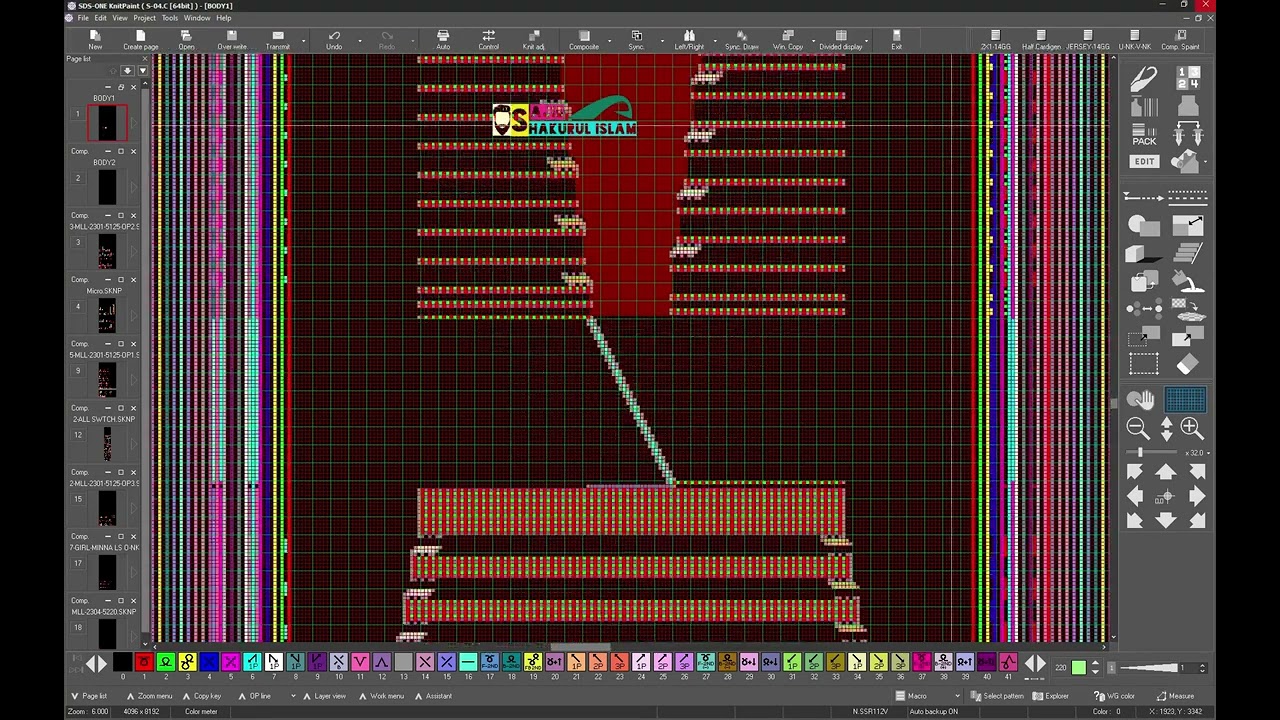The width and height of the screenshot is (1280, 720).
Task: Open the Control tool
Action: (489, 40)
